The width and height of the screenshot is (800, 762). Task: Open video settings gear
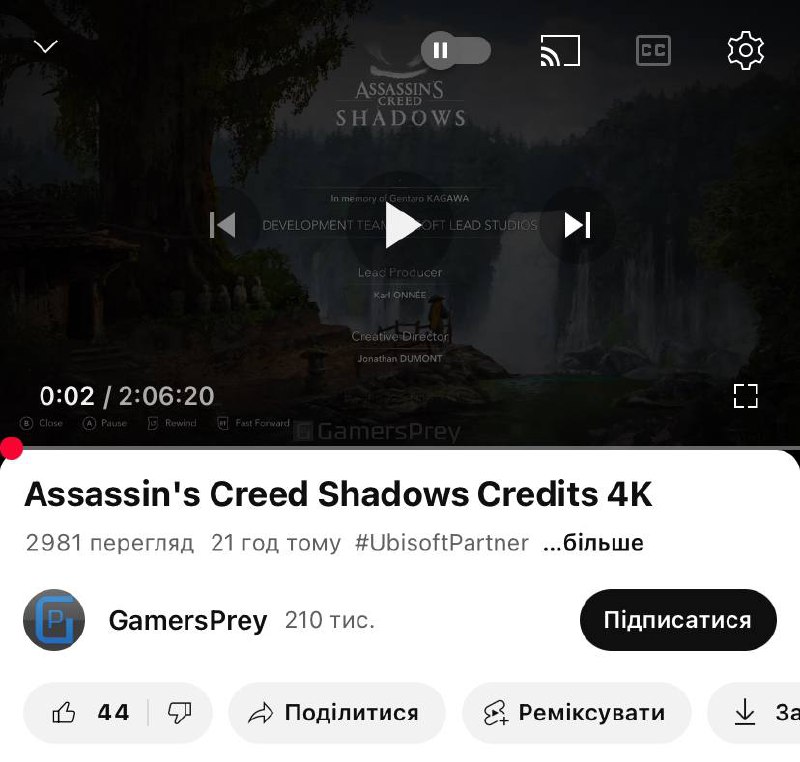[x=745, y=50]
